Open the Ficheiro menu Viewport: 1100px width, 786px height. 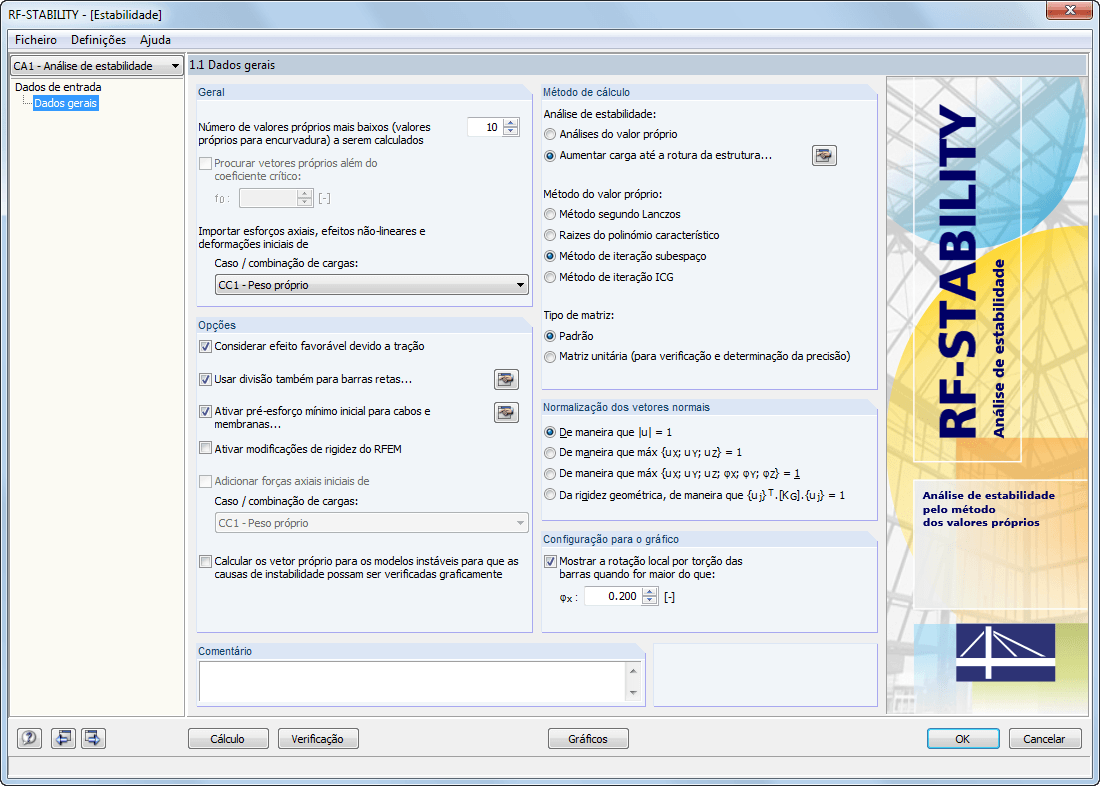tap(36, 40)
